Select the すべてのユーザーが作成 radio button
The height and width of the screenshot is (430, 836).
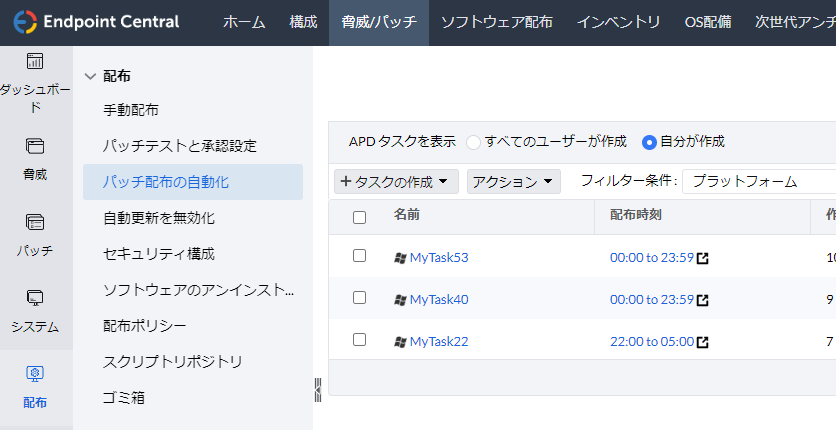click(474, 142)
